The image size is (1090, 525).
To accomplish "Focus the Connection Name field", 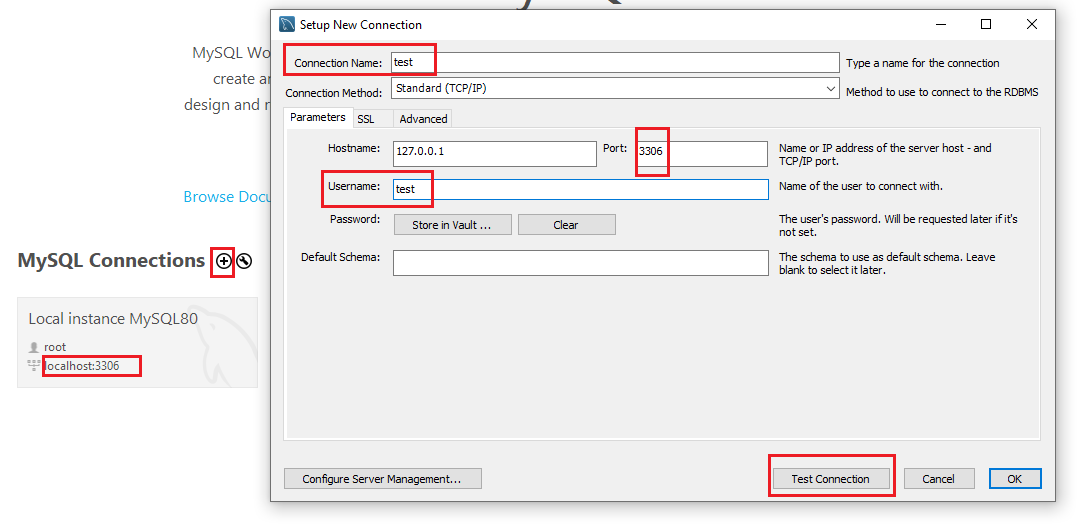I will click(x=615, y=63).
